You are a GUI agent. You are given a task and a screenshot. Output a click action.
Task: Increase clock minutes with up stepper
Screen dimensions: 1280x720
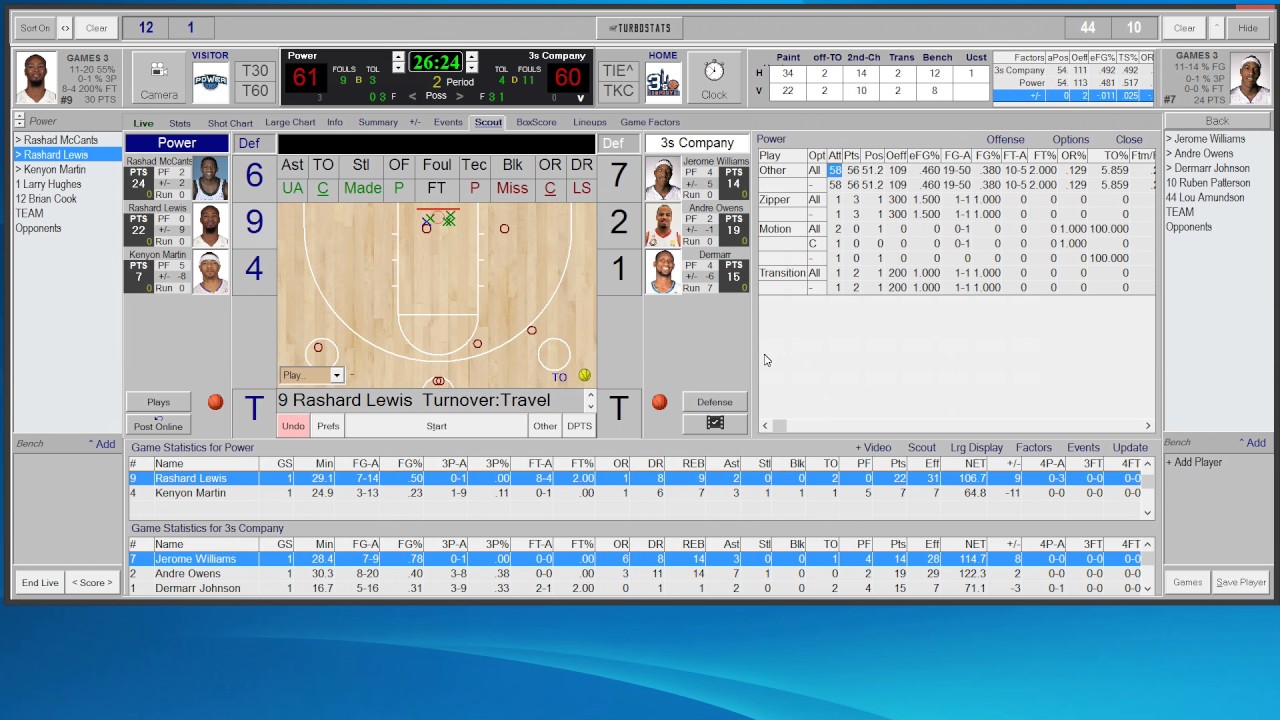[x=398, y=56]
